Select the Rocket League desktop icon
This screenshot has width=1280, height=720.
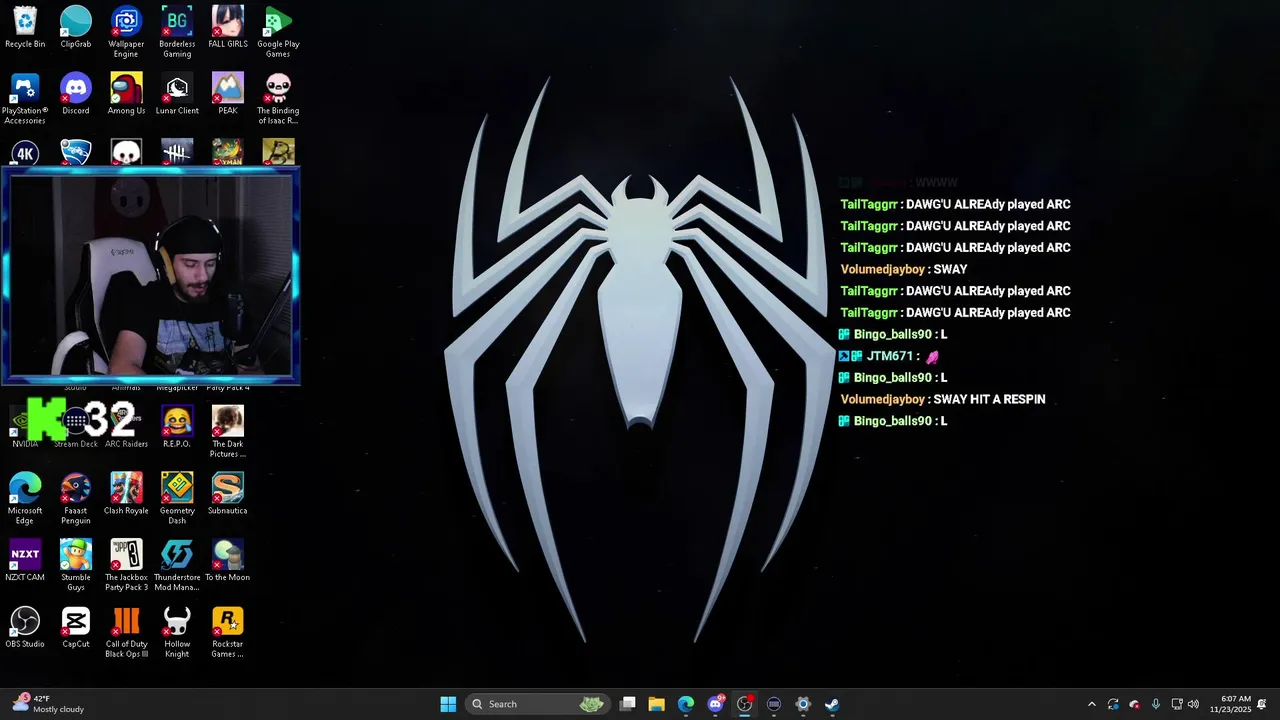75,152
